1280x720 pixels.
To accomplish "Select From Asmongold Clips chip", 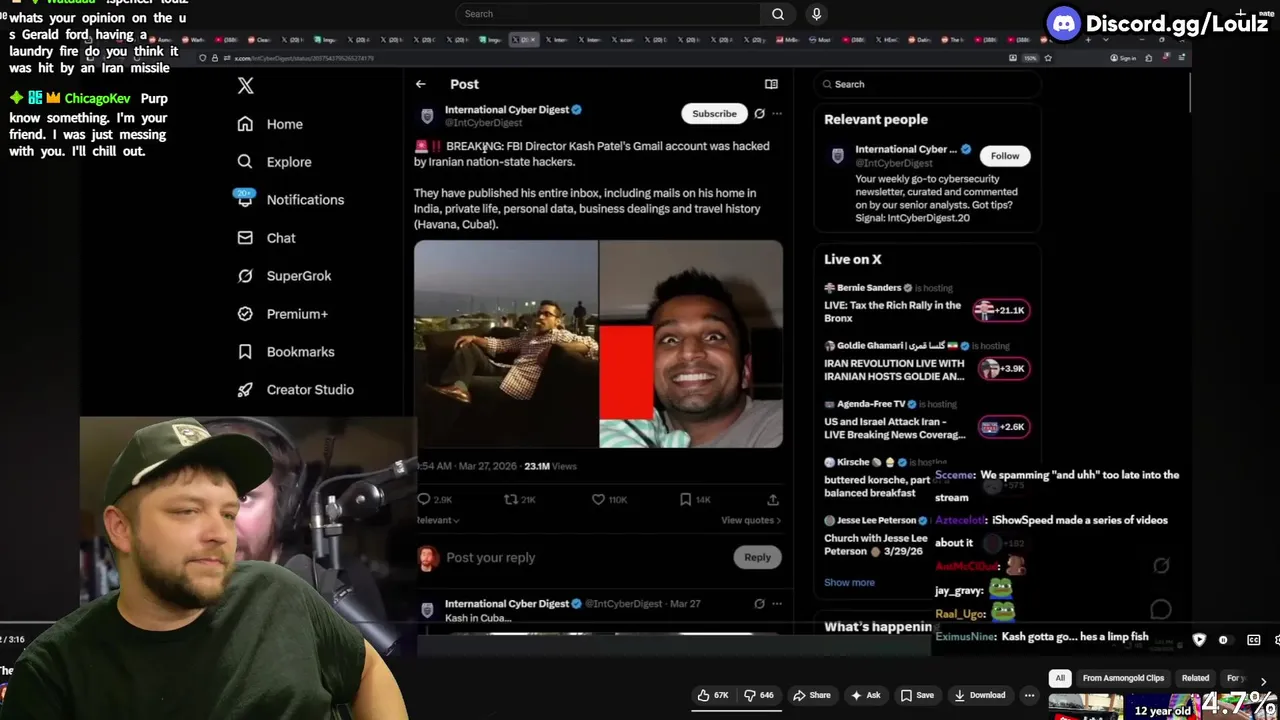I will (x=1123, y=678).
